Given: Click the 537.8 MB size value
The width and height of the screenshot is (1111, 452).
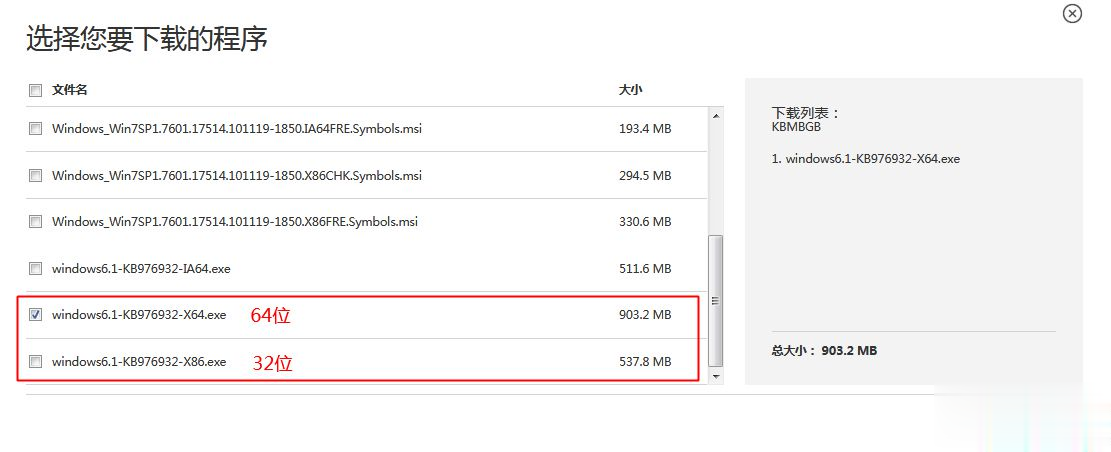Looking at the screenshot, I should point(645,361).
